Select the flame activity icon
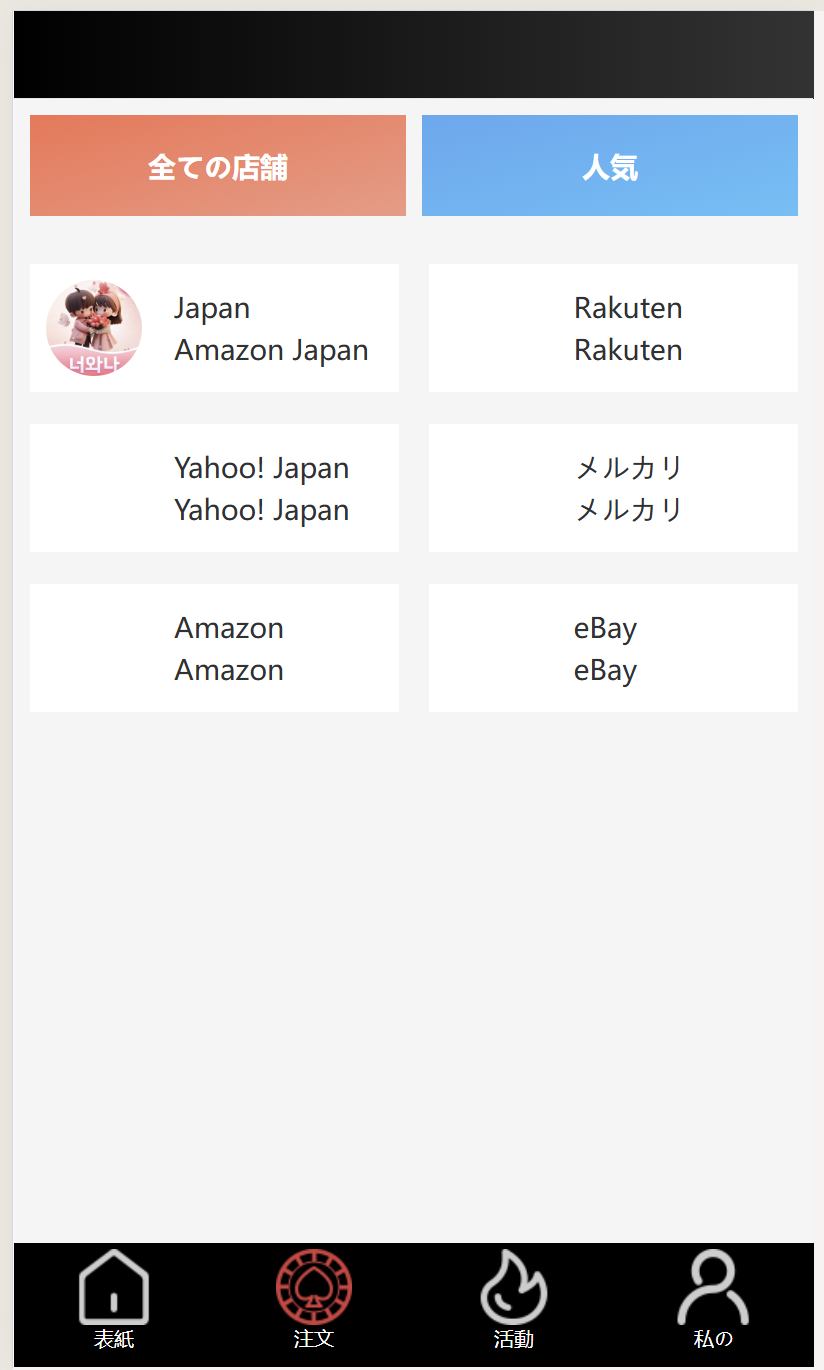 click(x=513, y=1288)
